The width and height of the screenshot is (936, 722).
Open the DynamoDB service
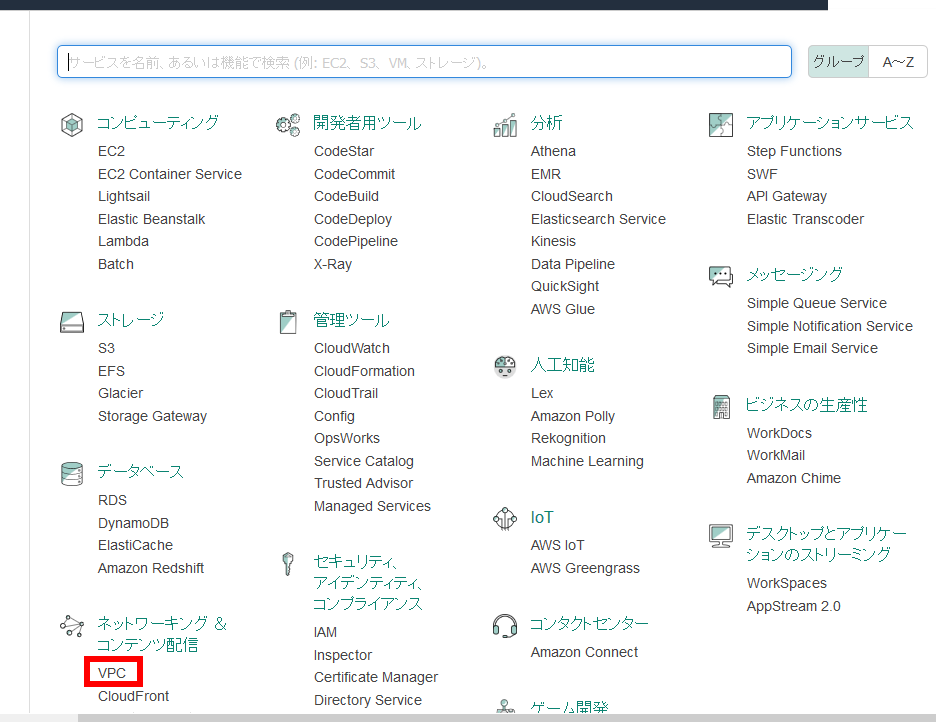click(x=134, y=523)
